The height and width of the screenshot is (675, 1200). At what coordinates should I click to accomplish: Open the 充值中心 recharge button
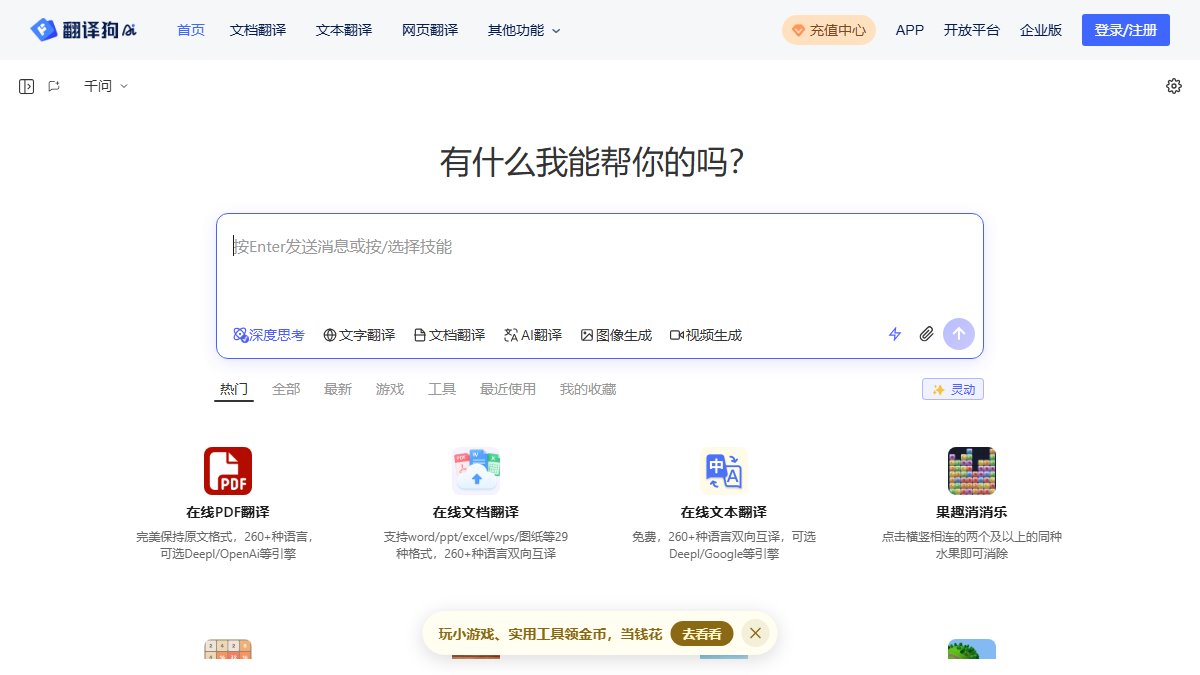tap(829, 30)
